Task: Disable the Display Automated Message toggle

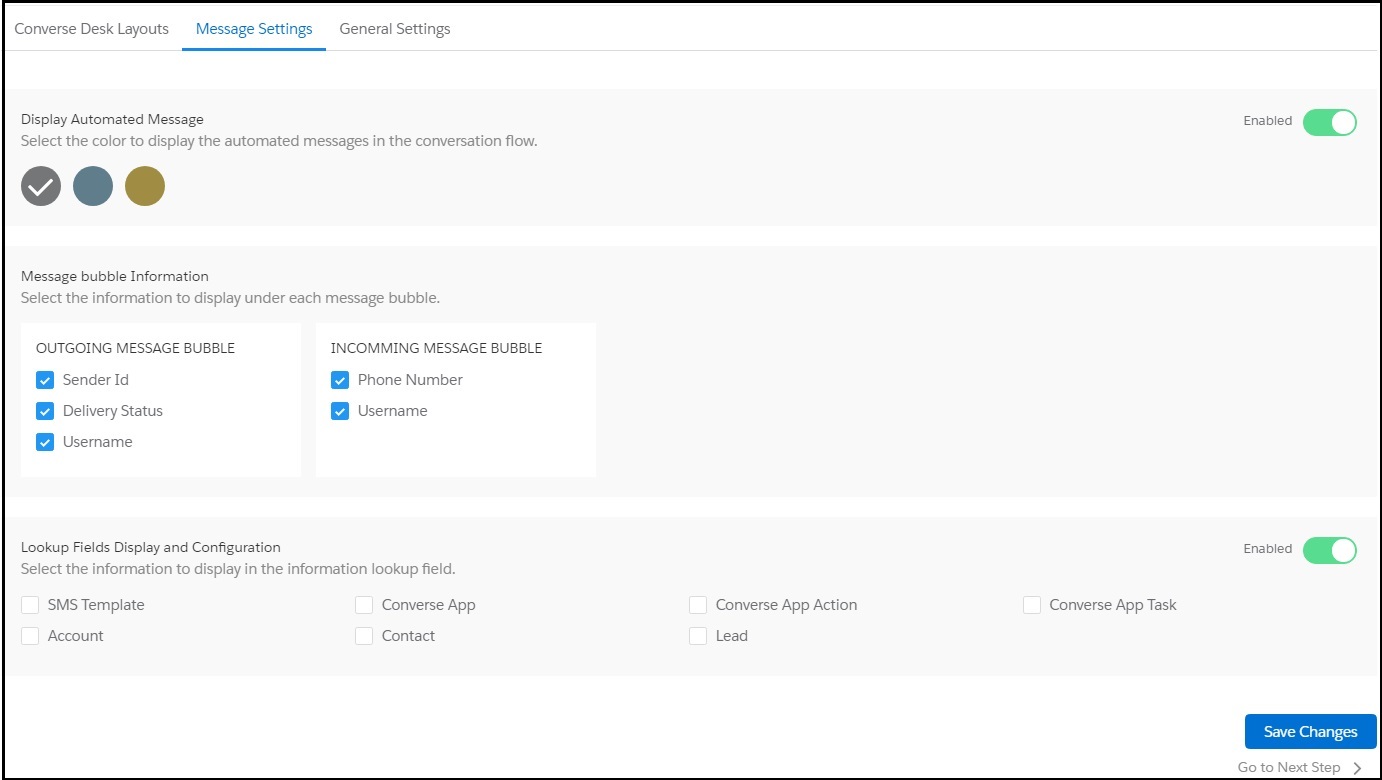Action: (x=1329, y=121)
